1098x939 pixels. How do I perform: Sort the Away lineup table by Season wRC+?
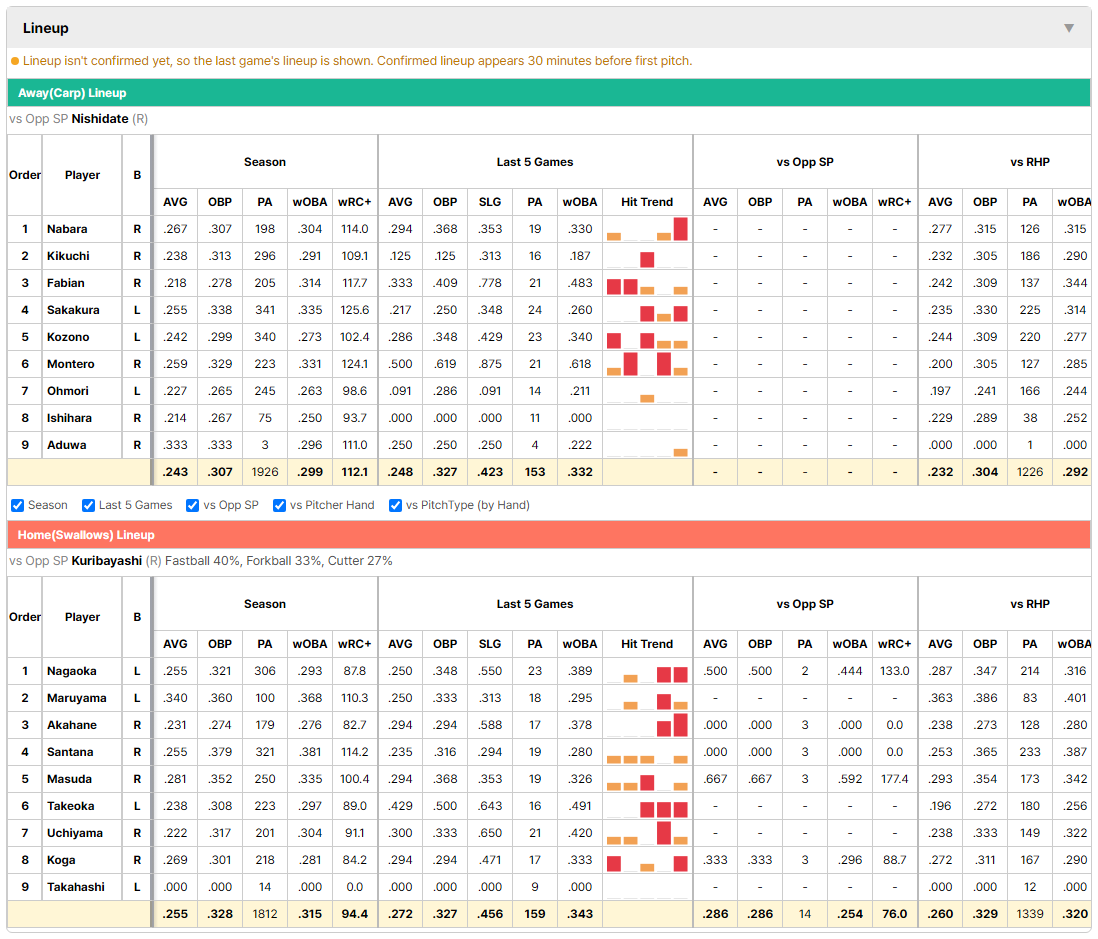pyautogui.click(x=354, y=202)
